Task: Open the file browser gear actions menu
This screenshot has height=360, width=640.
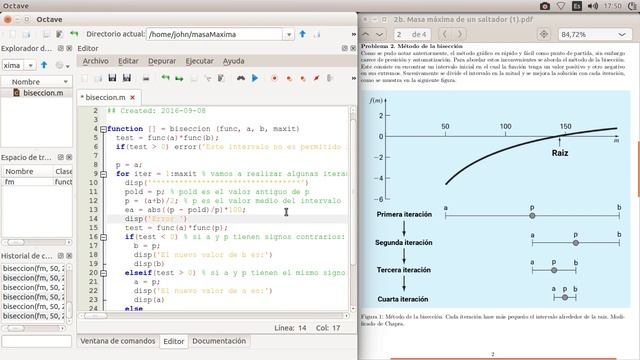Action: pyautogui.click(x=62, y=65)
